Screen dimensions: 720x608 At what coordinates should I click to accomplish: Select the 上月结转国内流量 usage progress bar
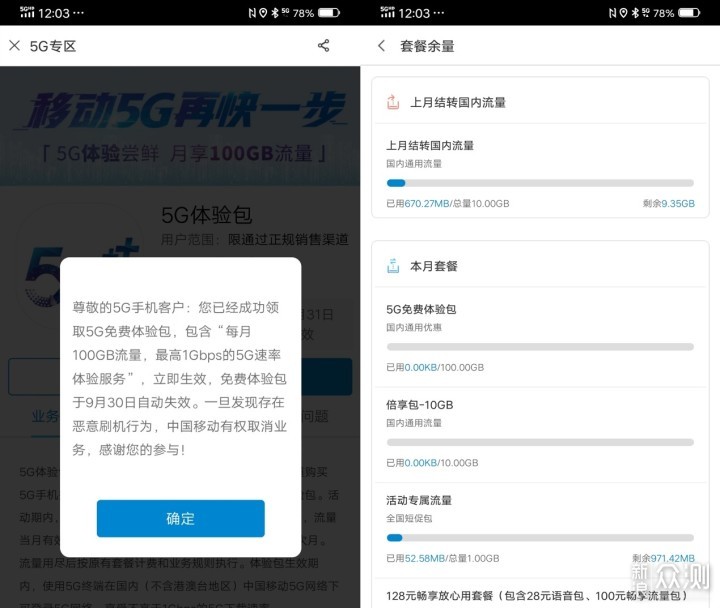coord(539,183)
